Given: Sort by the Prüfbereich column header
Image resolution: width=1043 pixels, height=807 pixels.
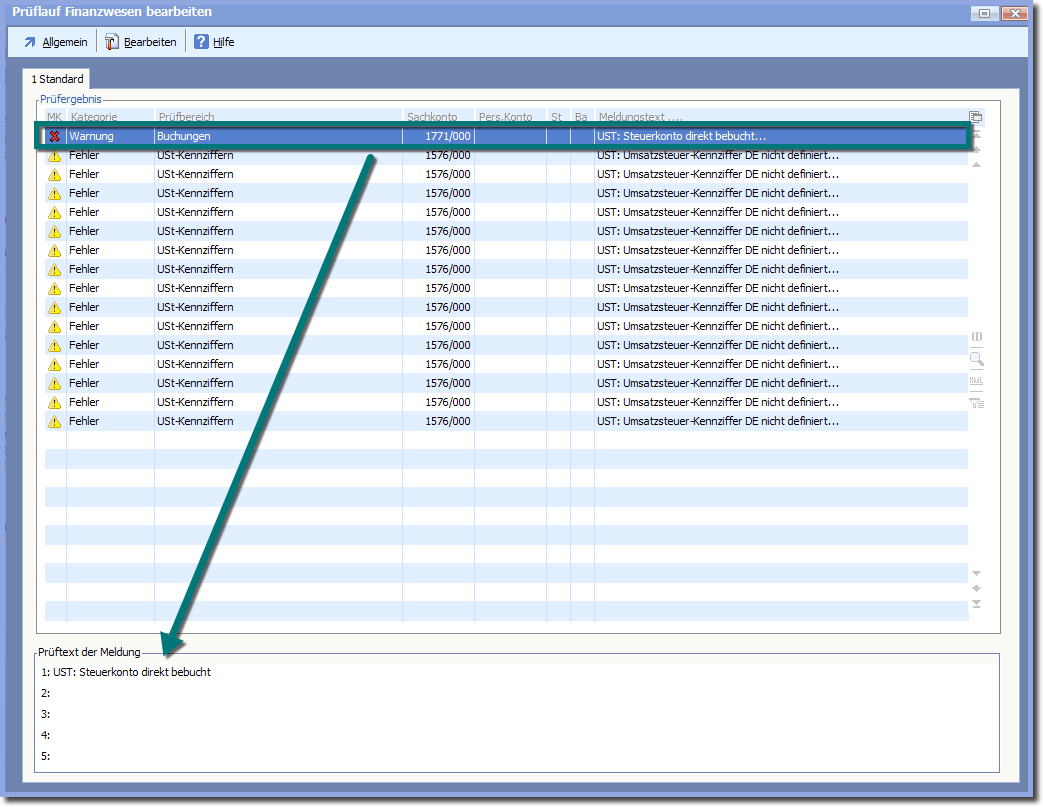Looking at the screenshot, I should 186,117.
